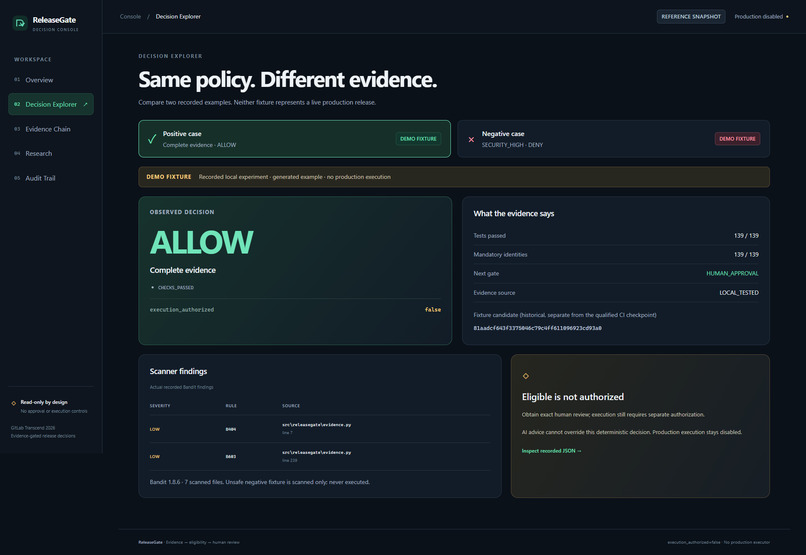Click LOW severity in the B603 row
Screen dimensions: 806x555
point(155,456)
